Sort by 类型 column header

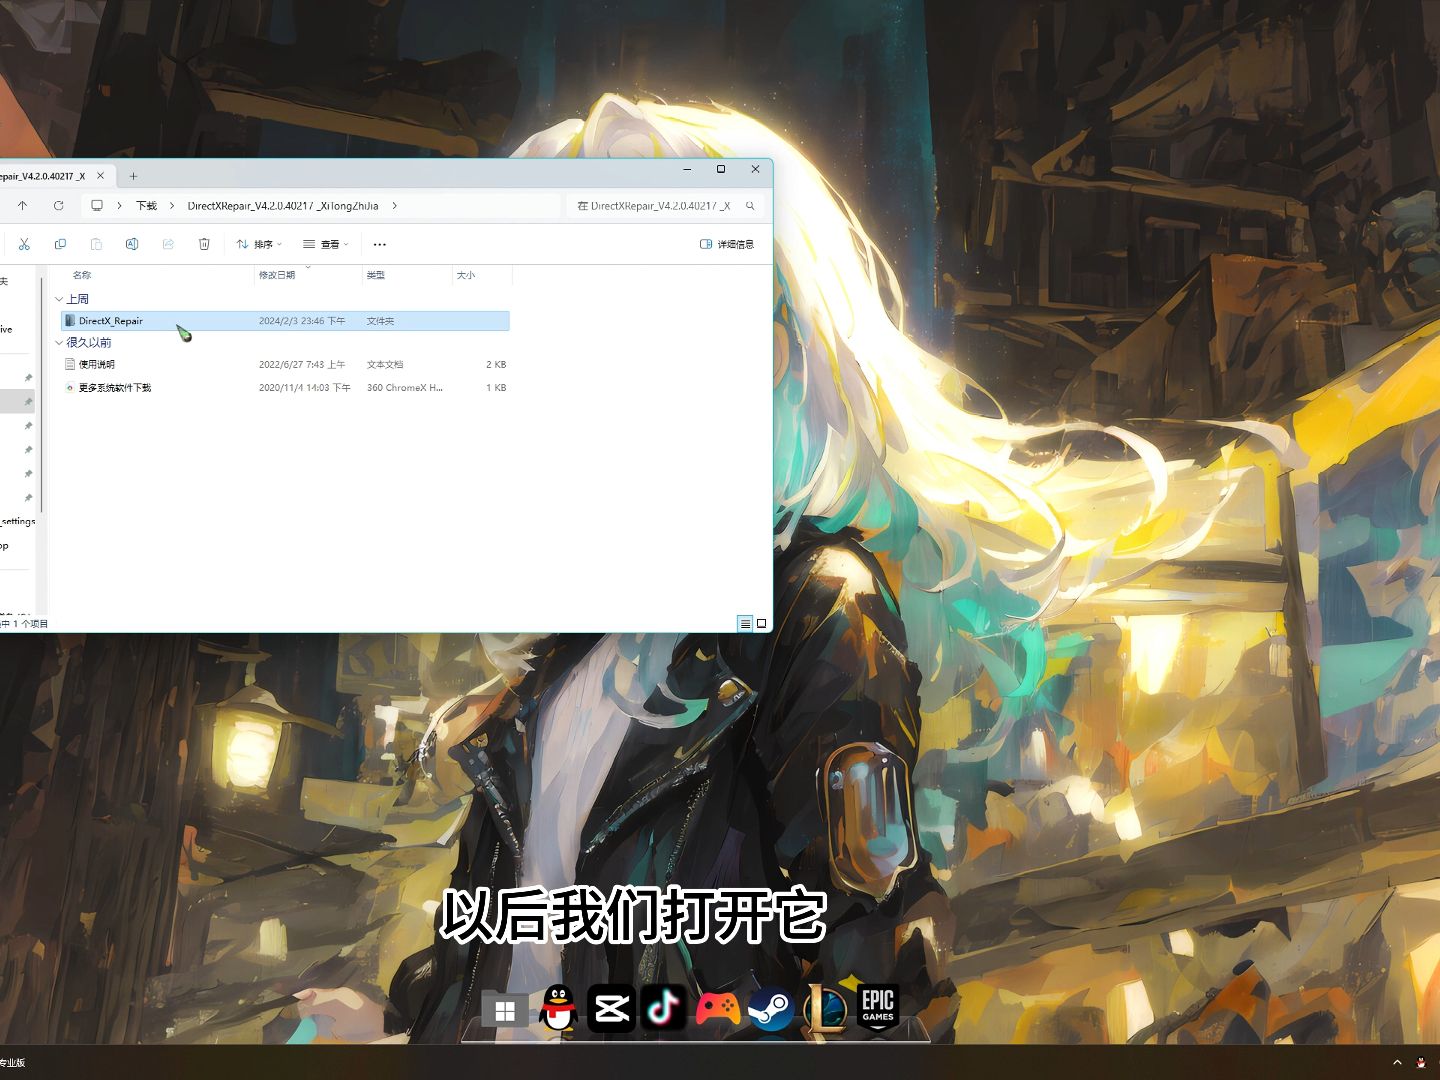(x=376, y=275)
